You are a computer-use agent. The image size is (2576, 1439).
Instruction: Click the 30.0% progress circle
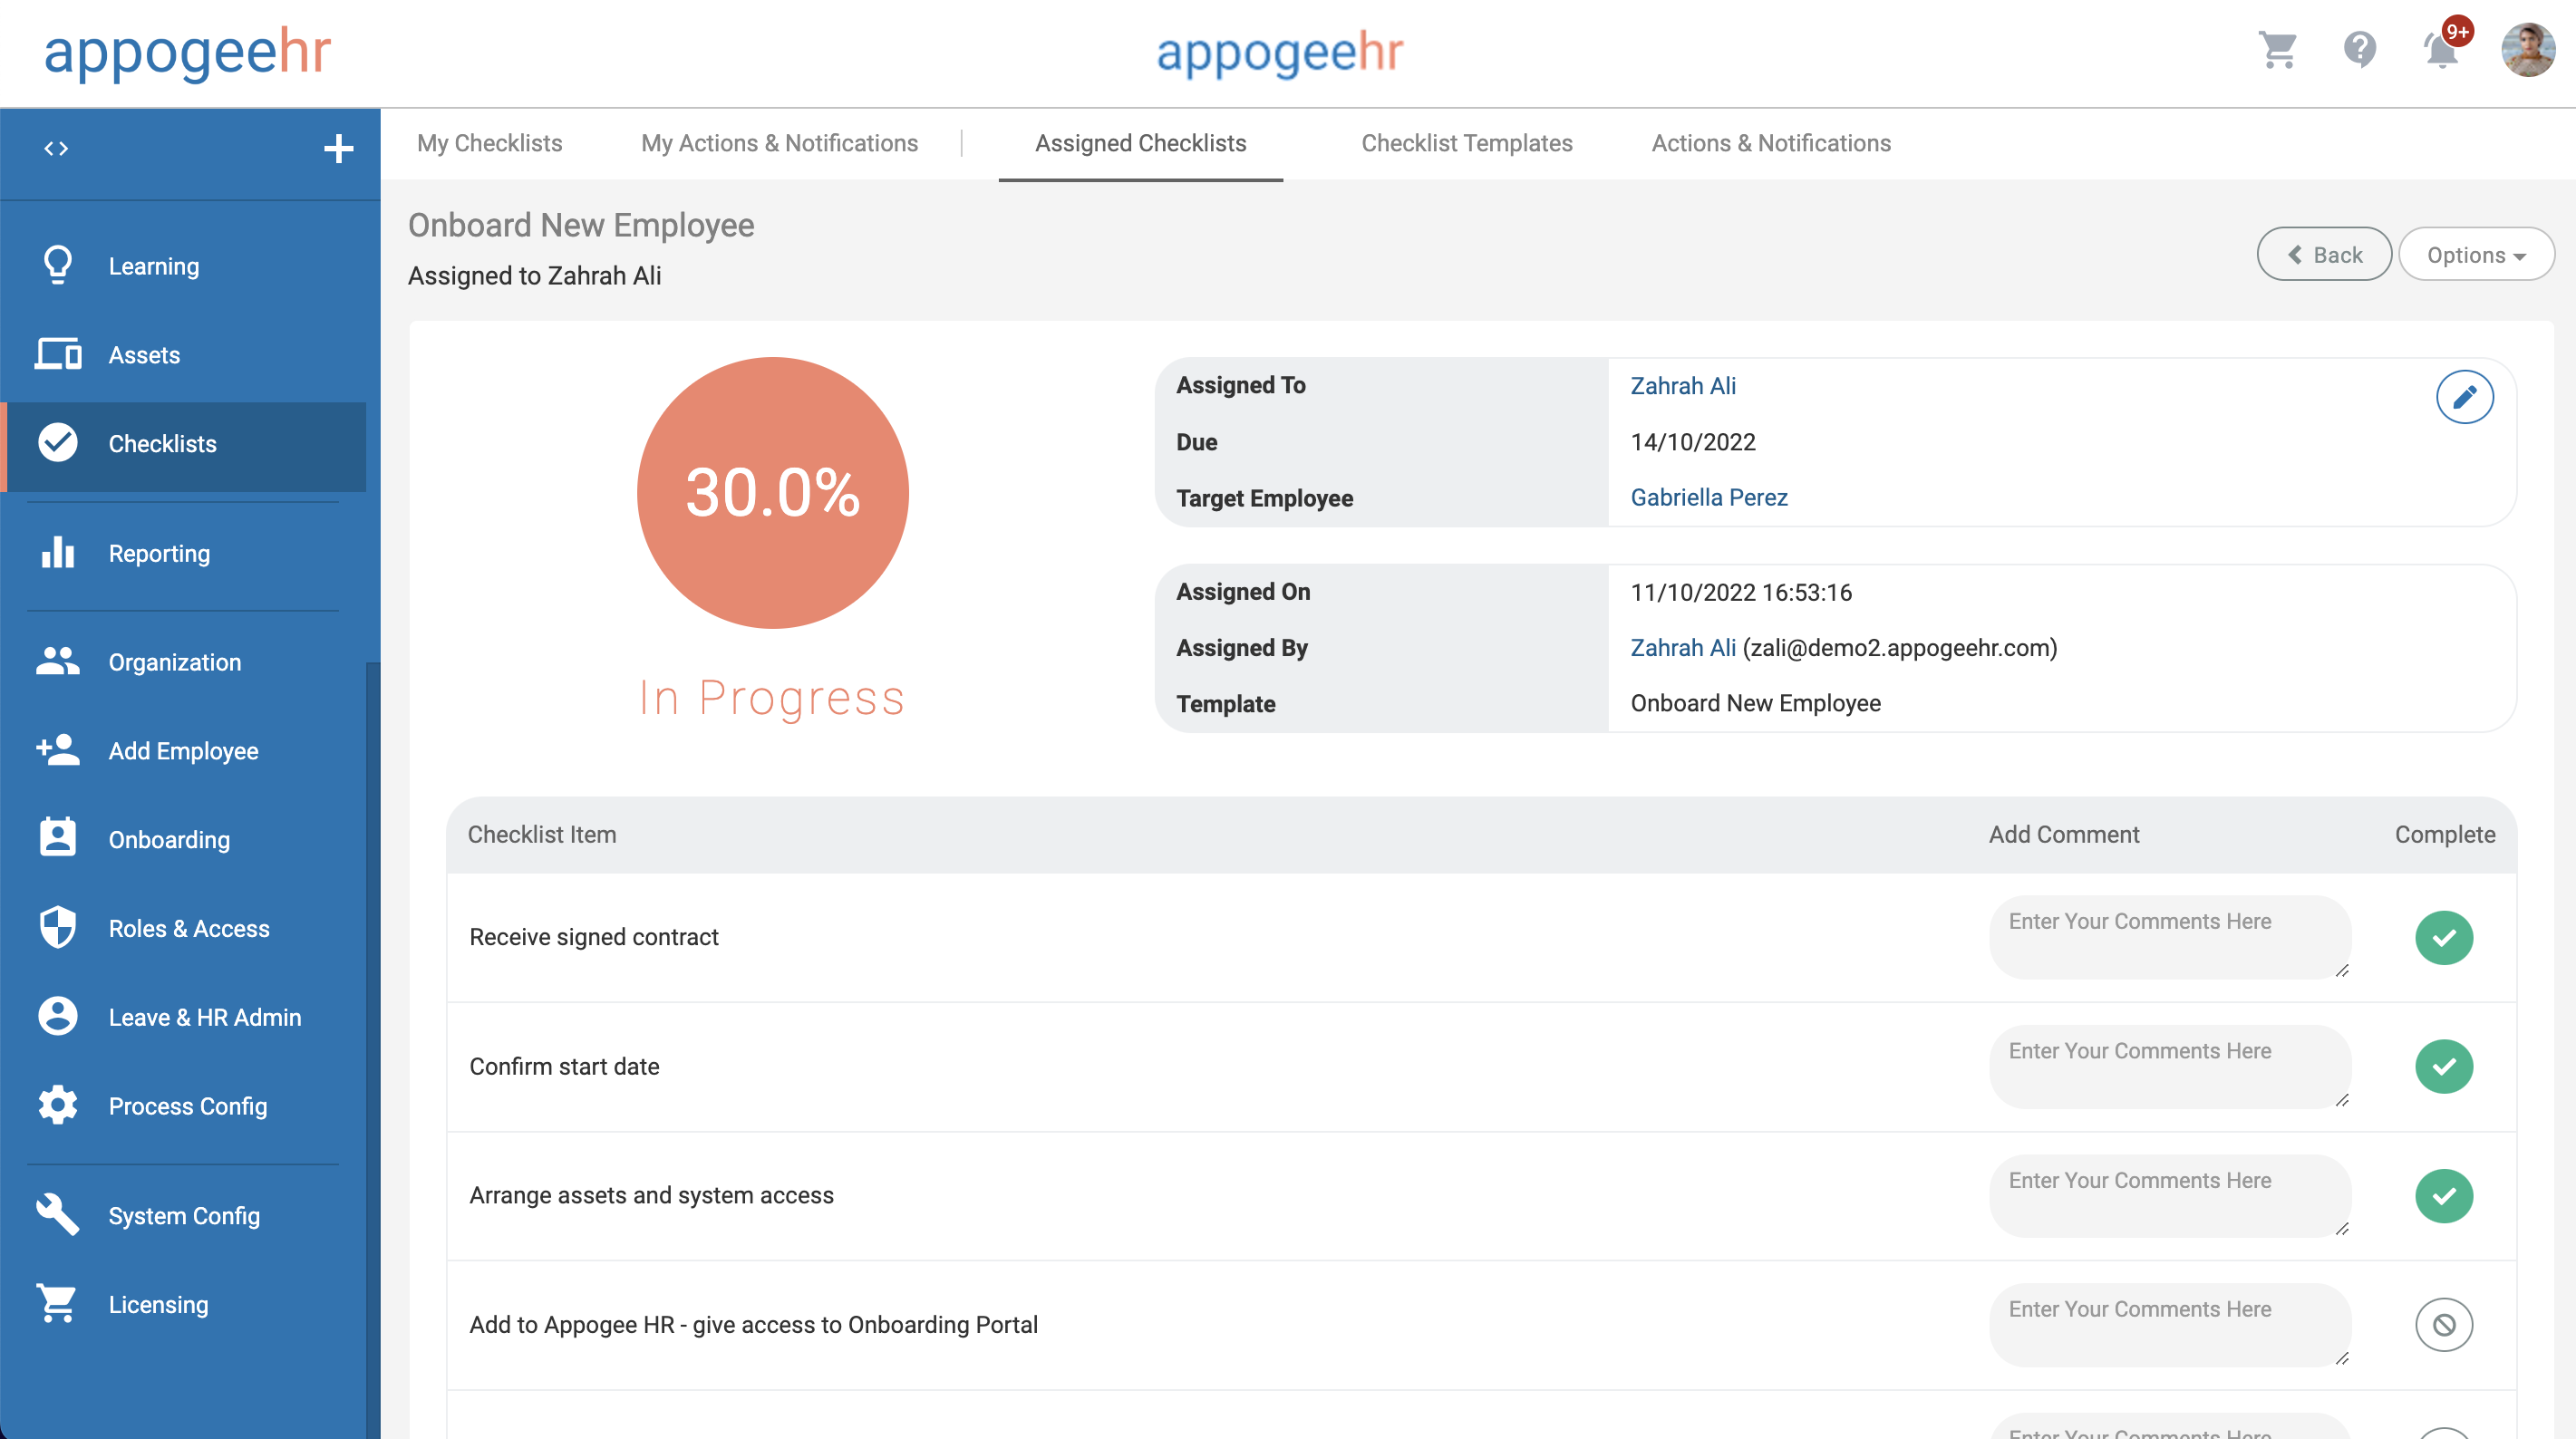coord(772,493)
